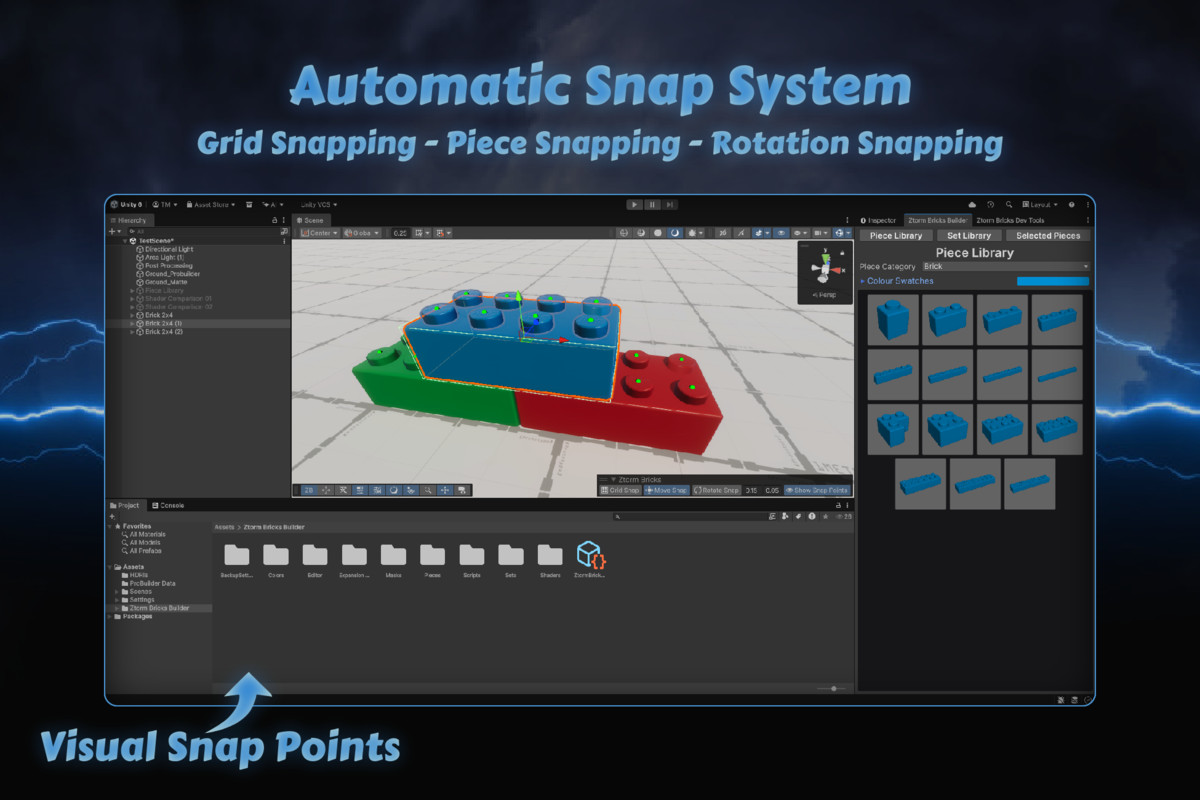Pause the editor with the pause button
Viewport: 1200px width, 800px height.
point(652,204)
